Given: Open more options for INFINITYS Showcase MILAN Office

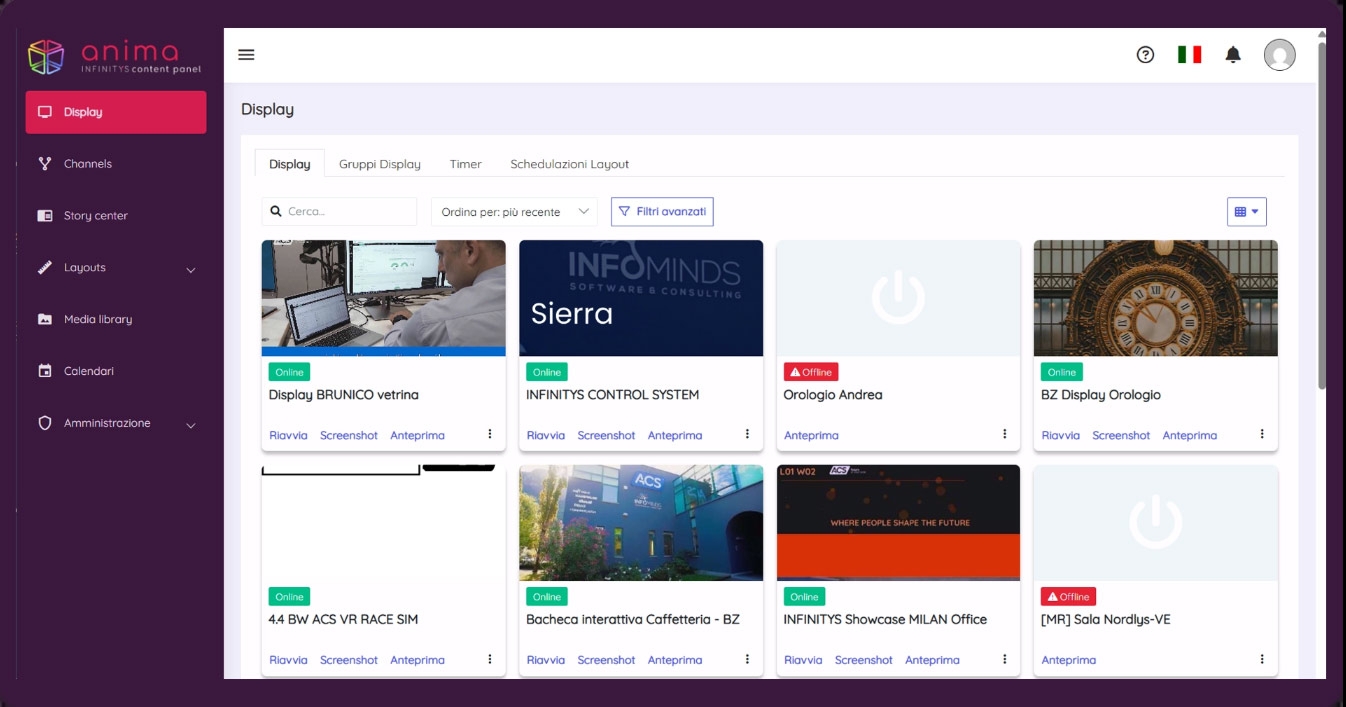Looking at the screenshot, I should pos(1005,659).
